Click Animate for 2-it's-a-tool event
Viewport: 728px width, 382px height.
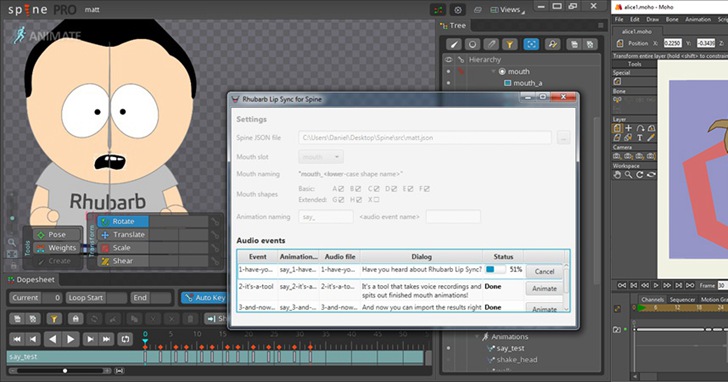(x=544, y=289)
